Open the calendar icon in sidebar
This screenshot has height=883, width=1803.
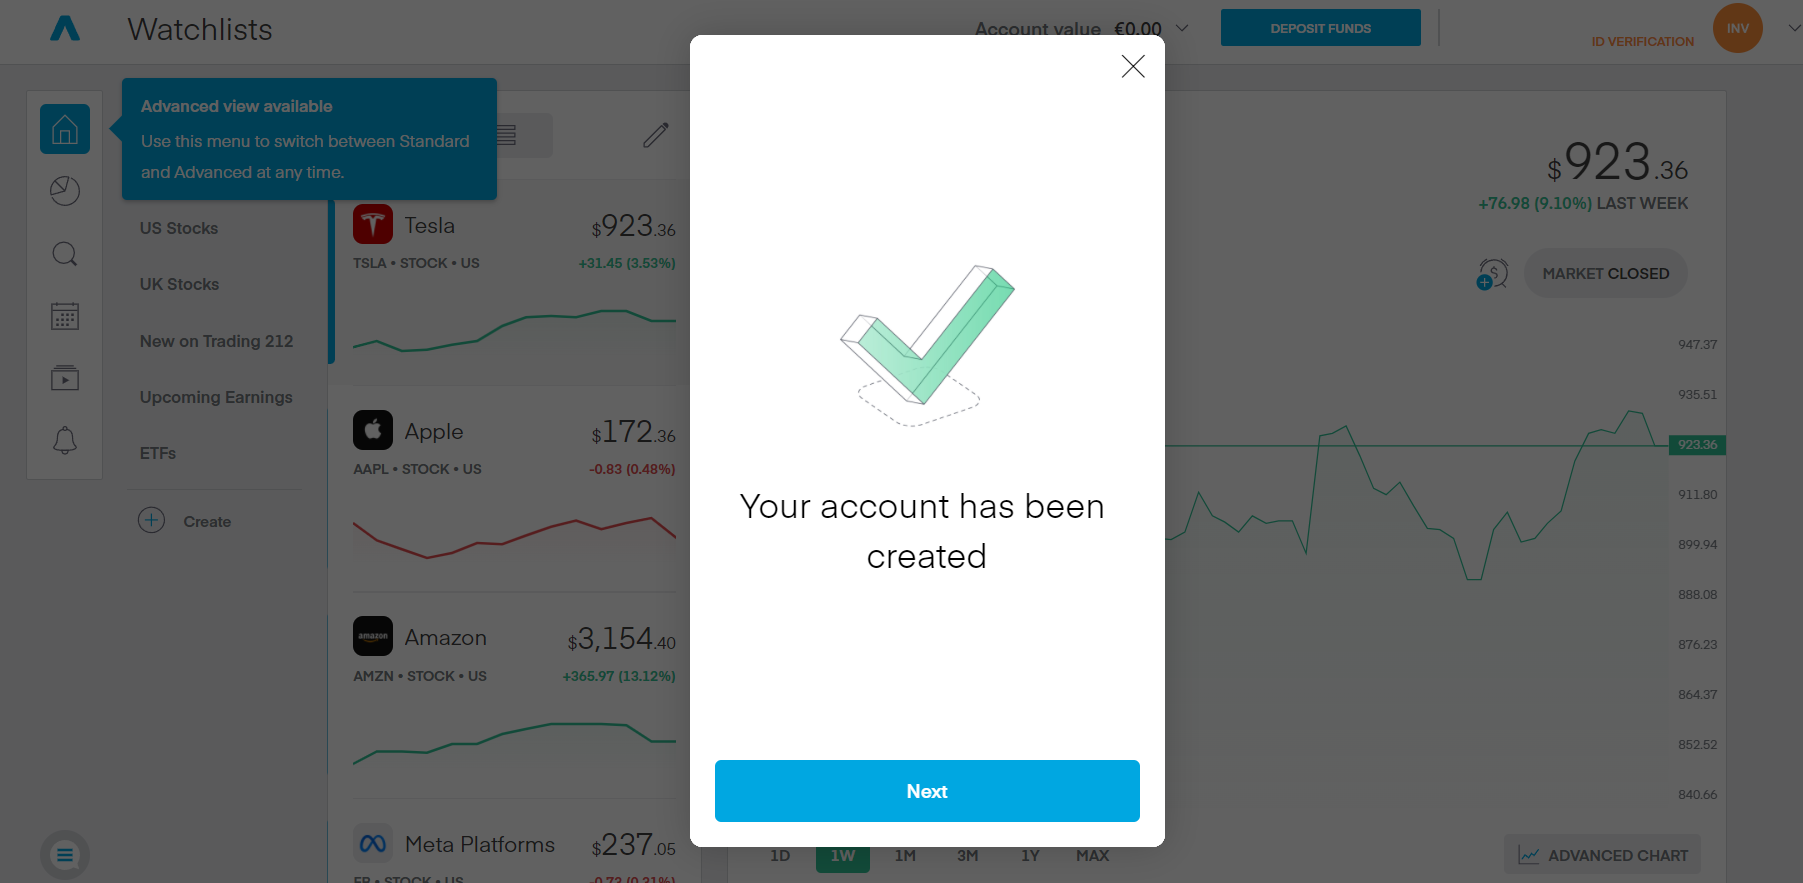click(65, 317)
